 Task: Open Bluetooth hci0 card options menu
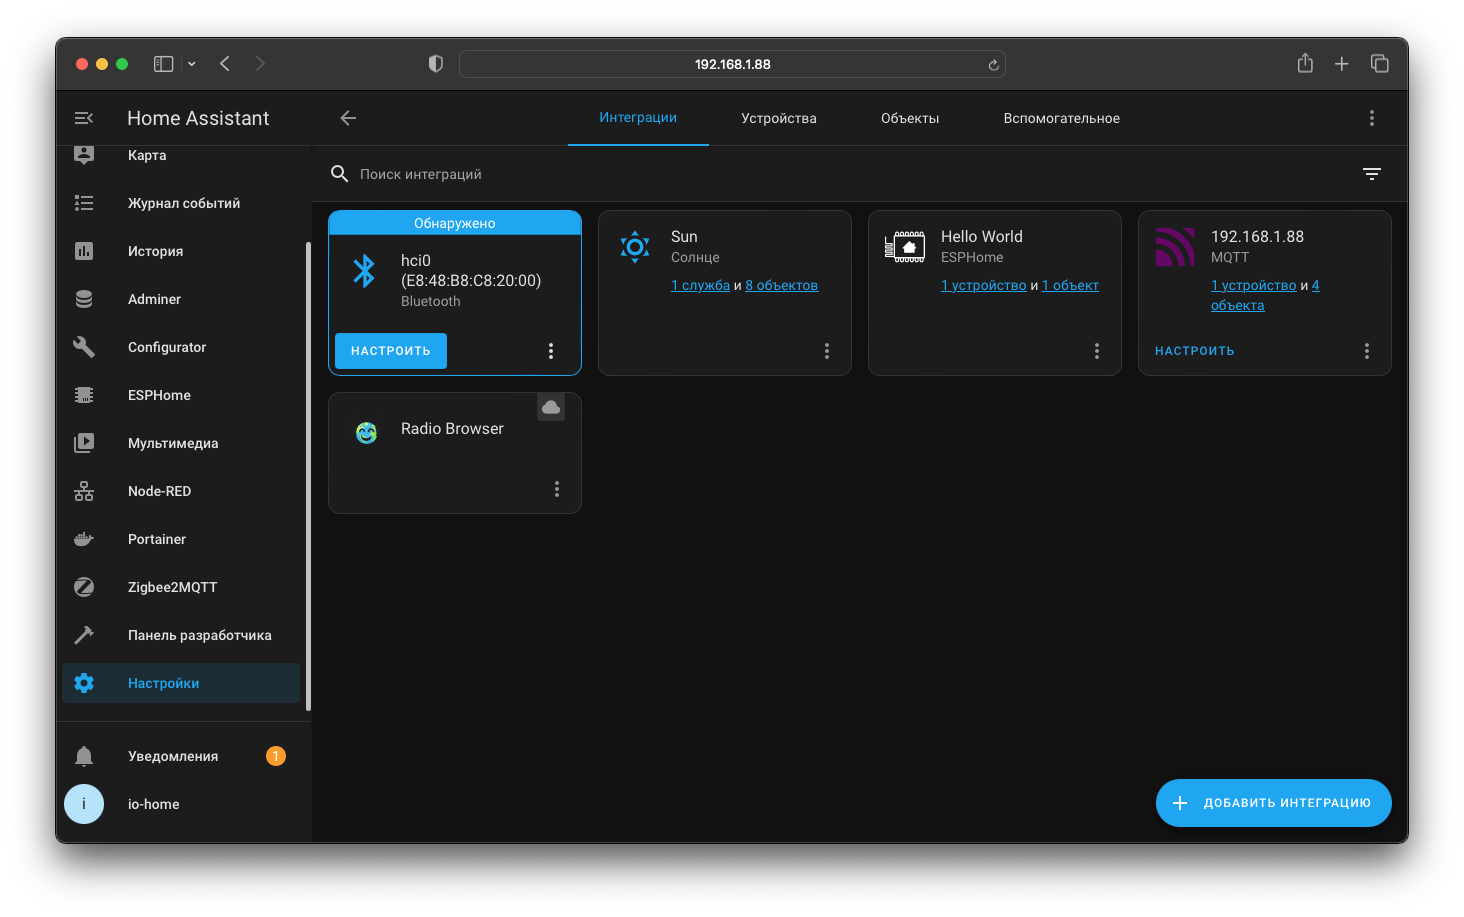[x=551, y=351]
